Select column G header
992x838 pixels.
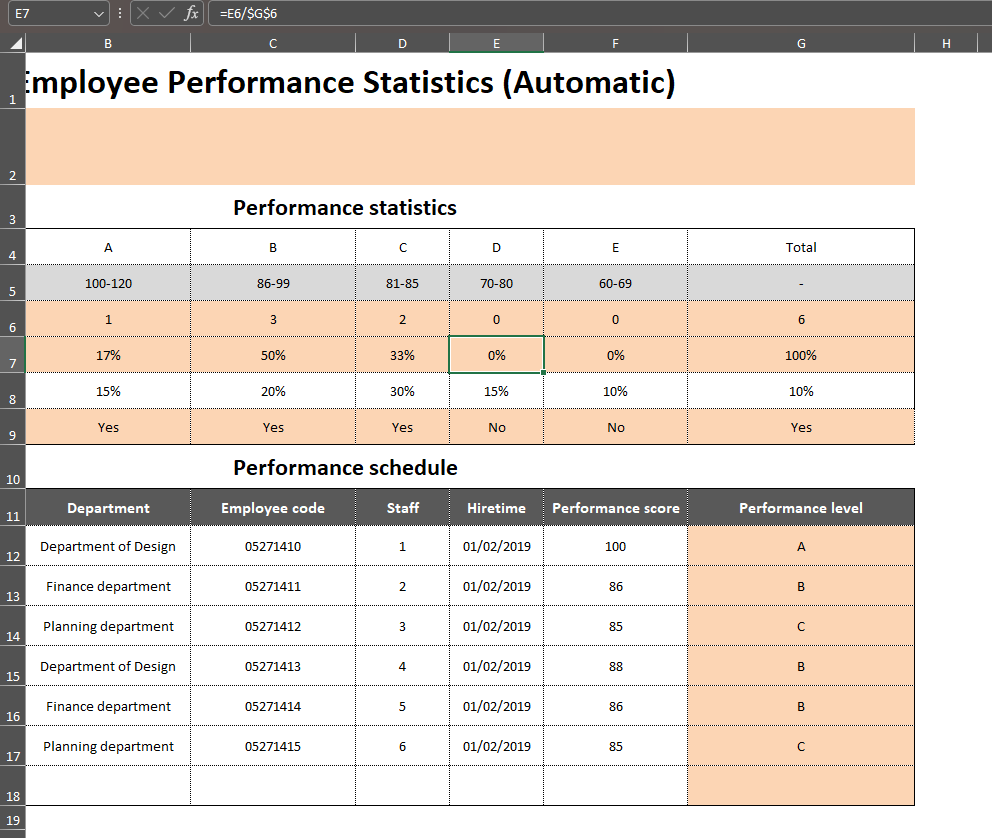(801, 43)
